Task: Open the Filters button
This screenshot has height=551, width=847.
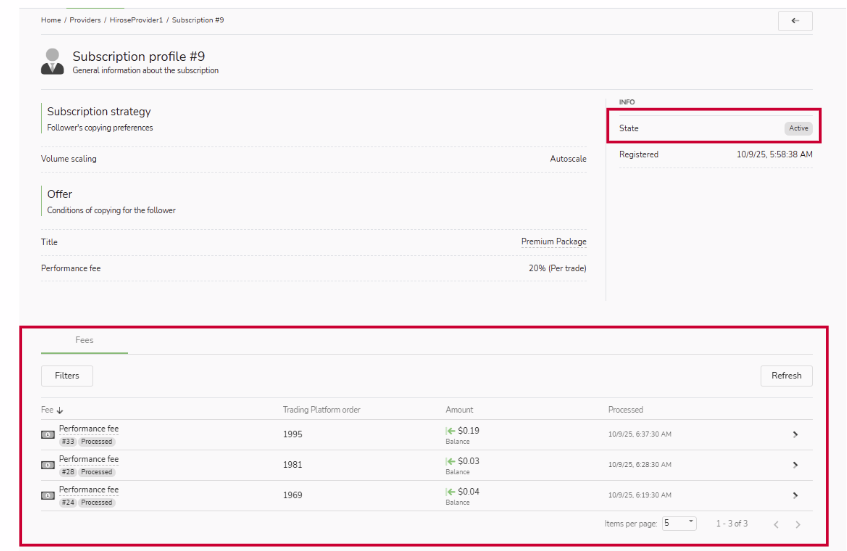Action: click(67, 376)
